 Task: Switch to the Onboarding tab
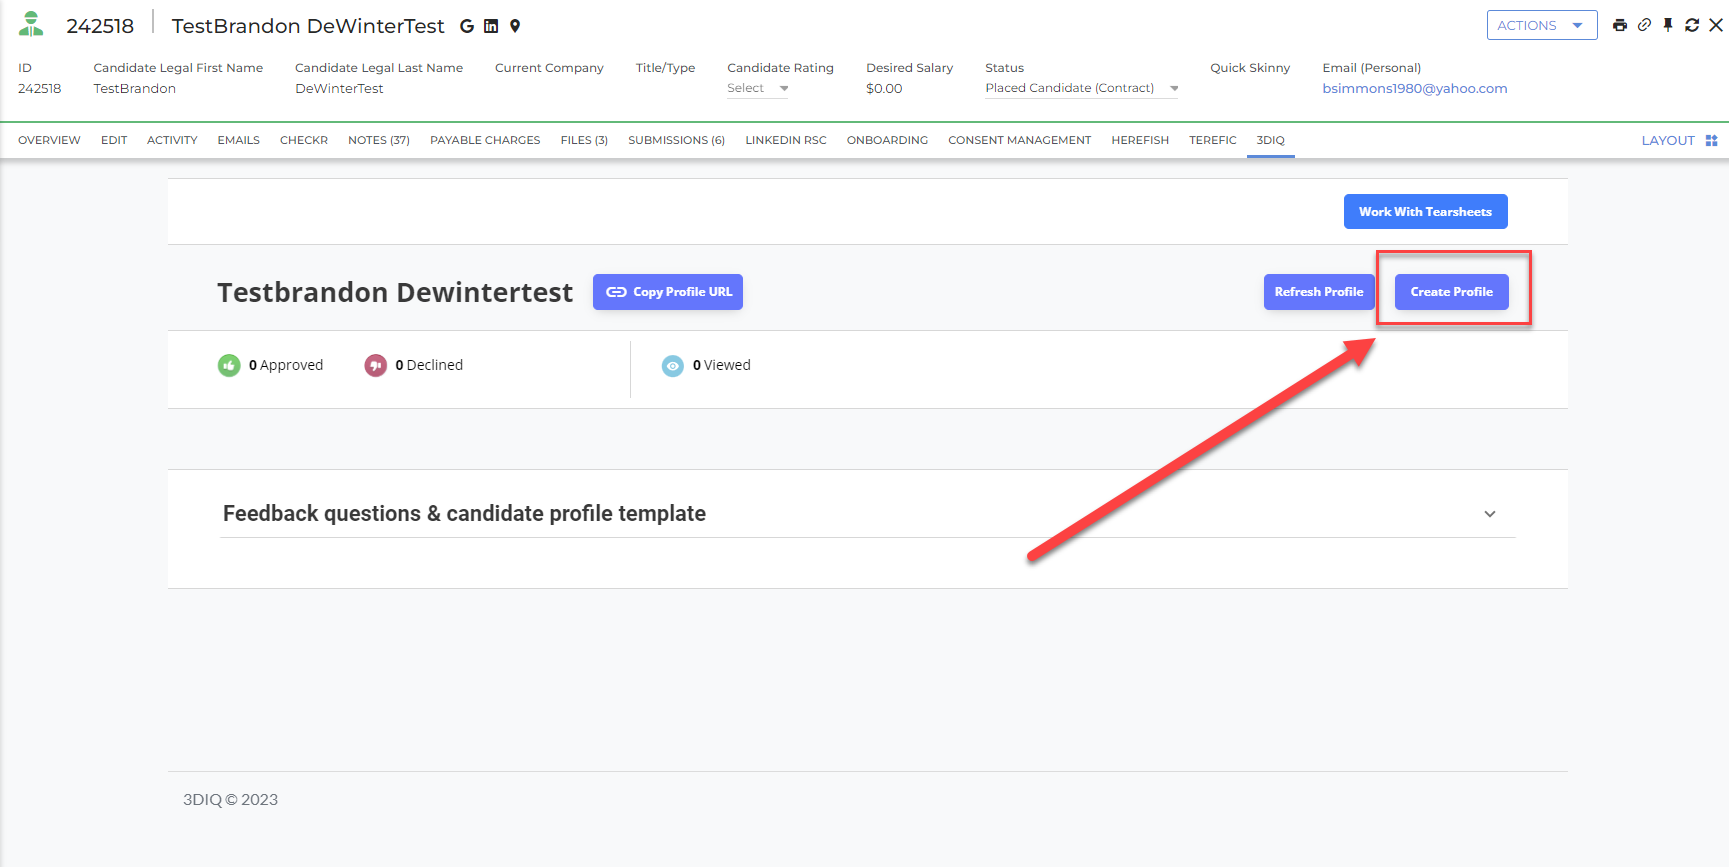tap(887, 140)
